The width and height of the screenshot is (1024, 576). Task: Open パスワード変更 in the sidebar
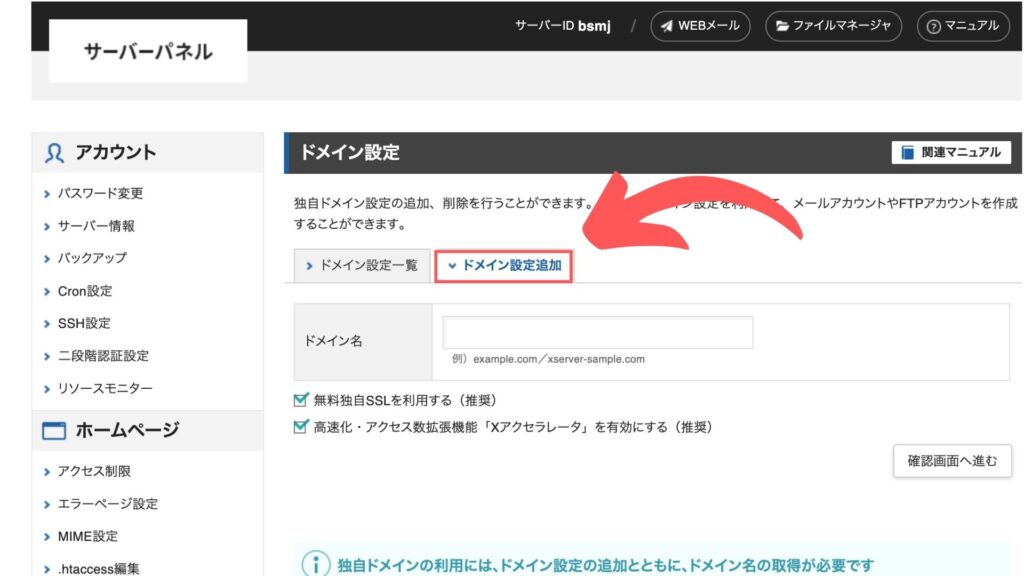100,193
